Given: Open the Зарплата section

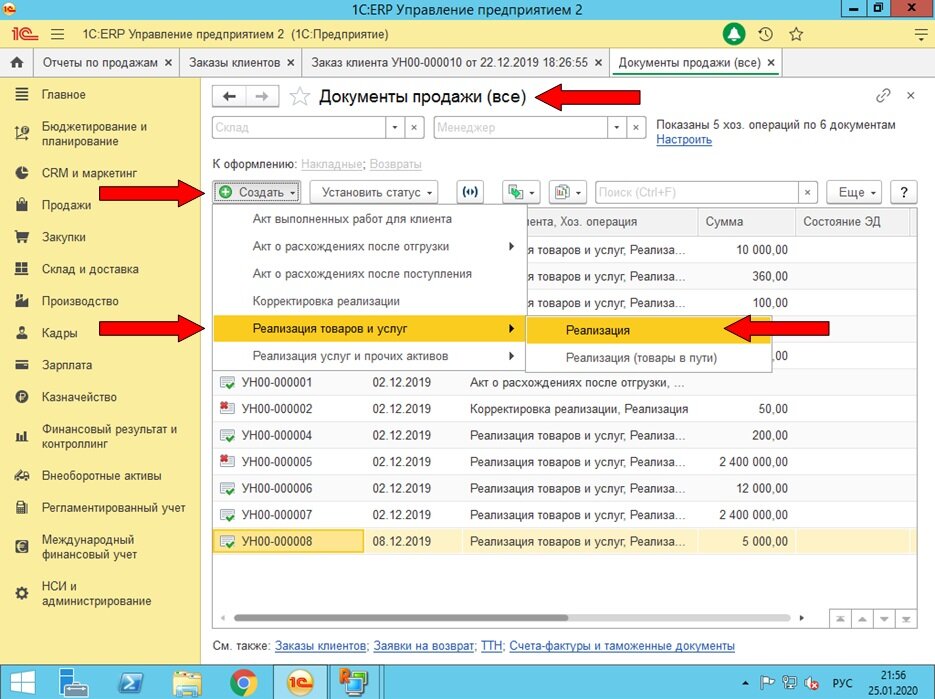Looking at the screenshot, I should tap(67, 365).
